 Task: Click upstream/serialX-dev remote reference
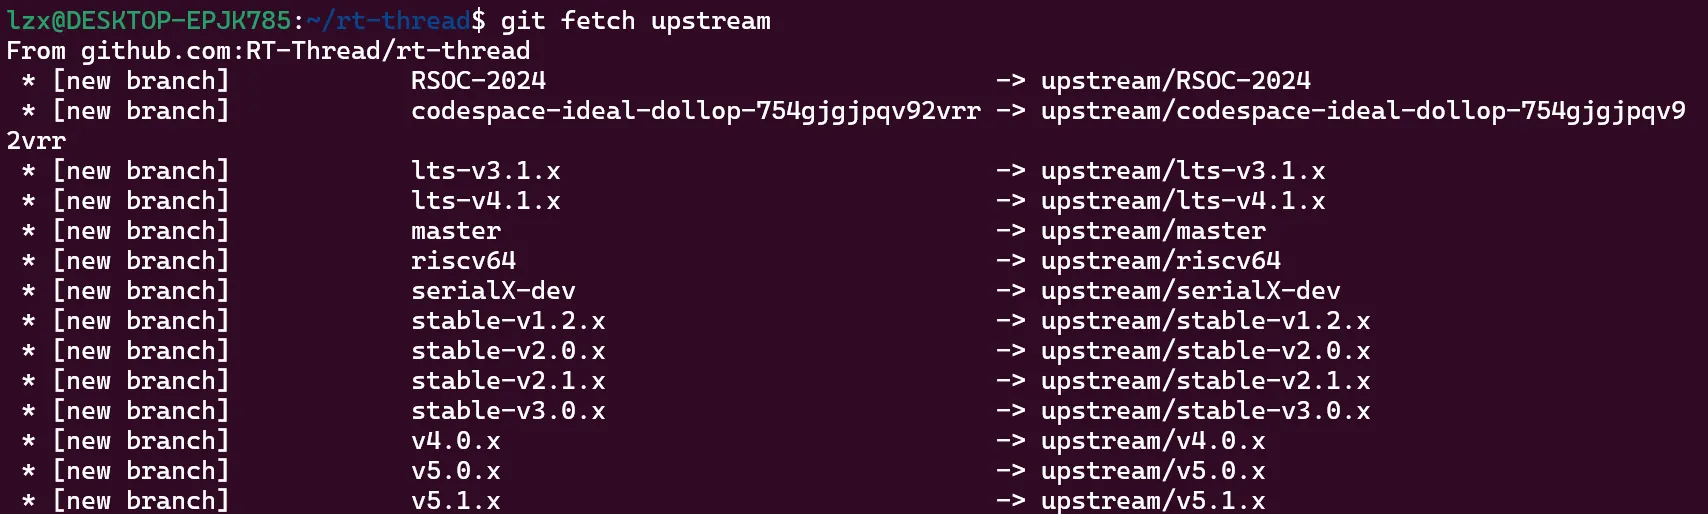coord(1190,291)
